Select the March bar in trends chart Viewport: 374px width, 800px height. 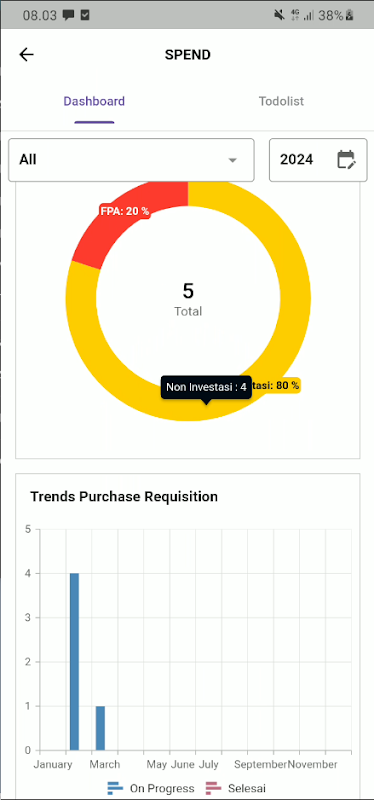coord(100,728)
